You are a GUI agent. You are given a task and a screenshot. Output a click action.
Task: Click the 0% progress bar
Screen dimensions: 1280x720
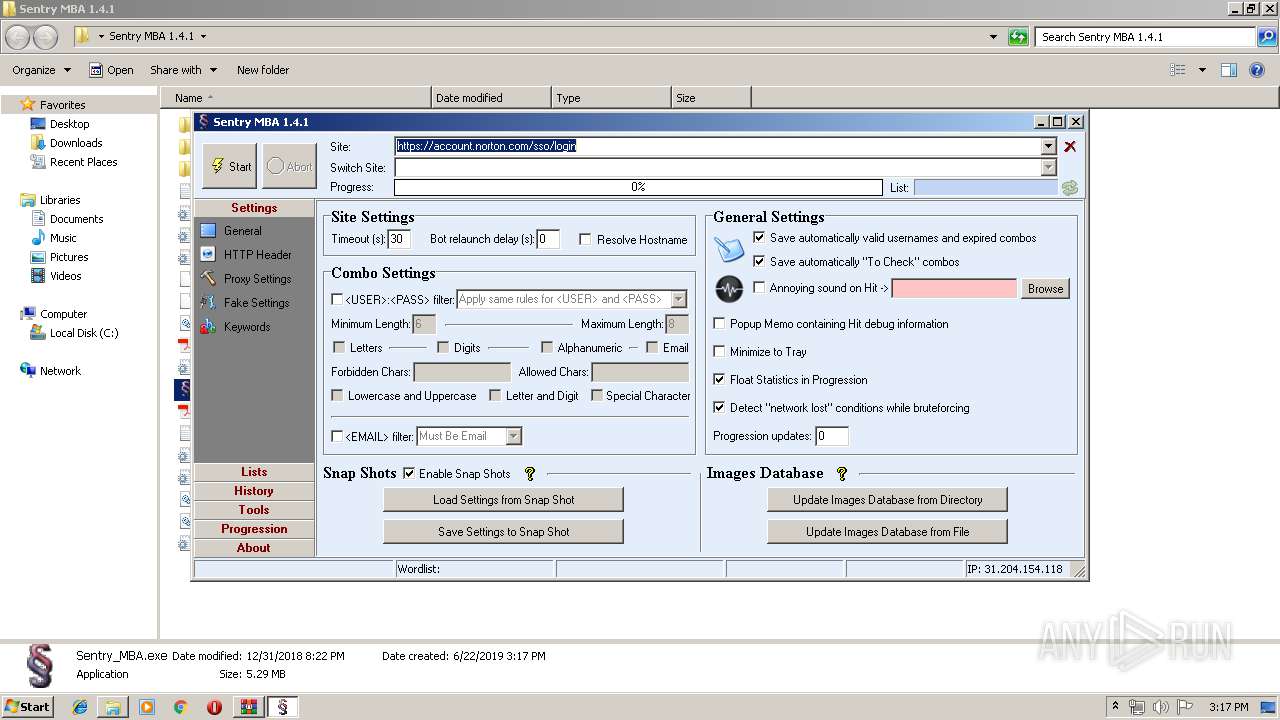pos(638,187)
